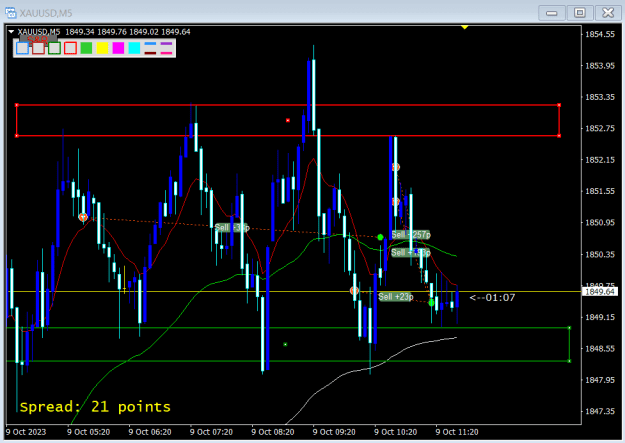Click the 1847.35 price axis label
Image resolution: width=625 pixels, height=443 pixels.
(x=600, y=411)
